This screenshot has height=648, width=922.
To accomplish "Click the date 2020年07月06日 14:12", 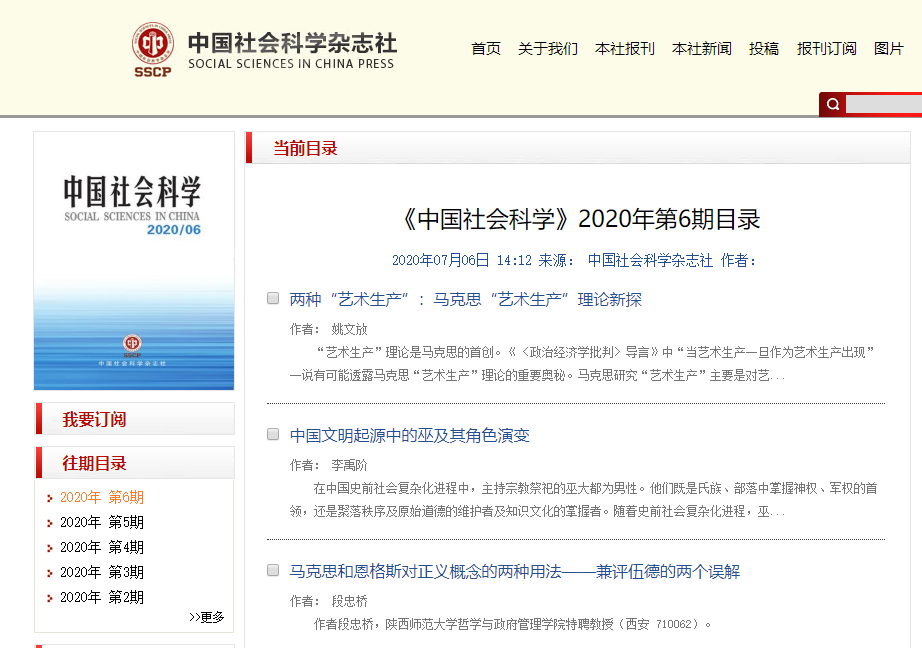I will point(462,260).
